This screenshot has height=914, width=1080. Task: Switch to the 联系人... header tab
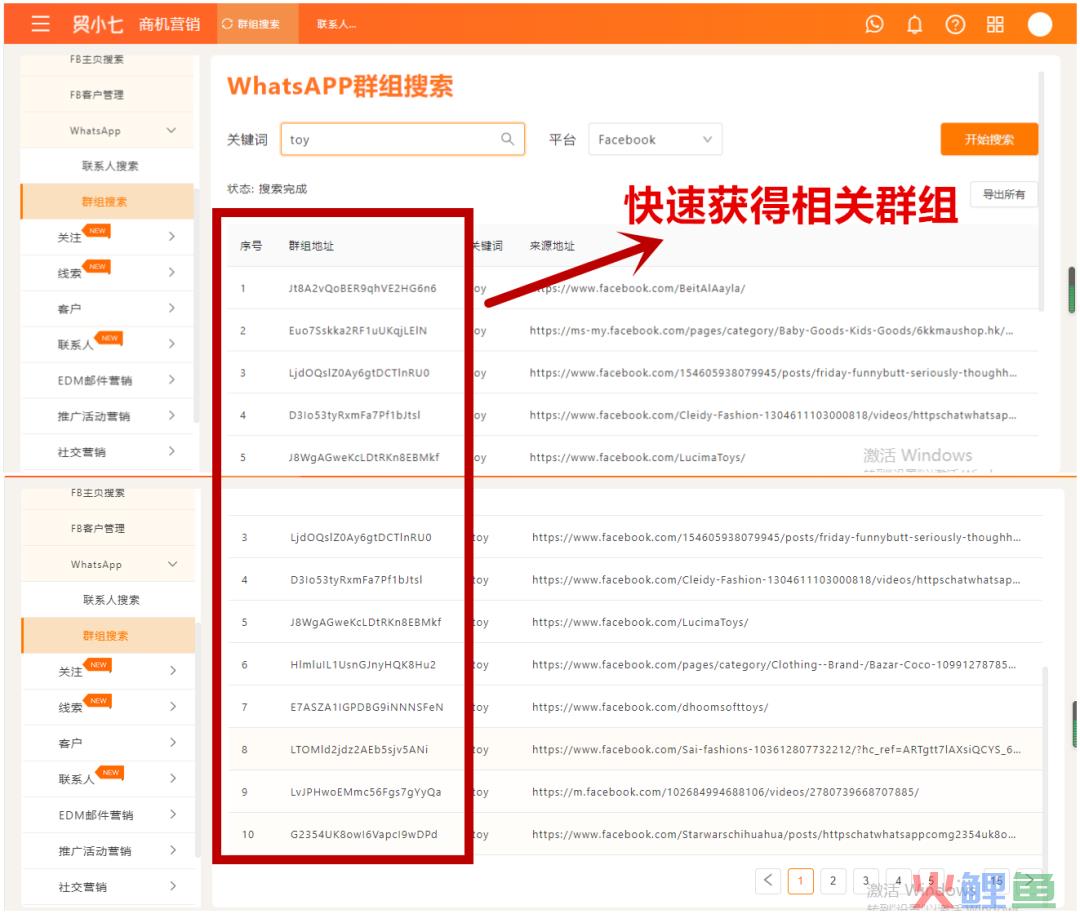pos(336,24)
